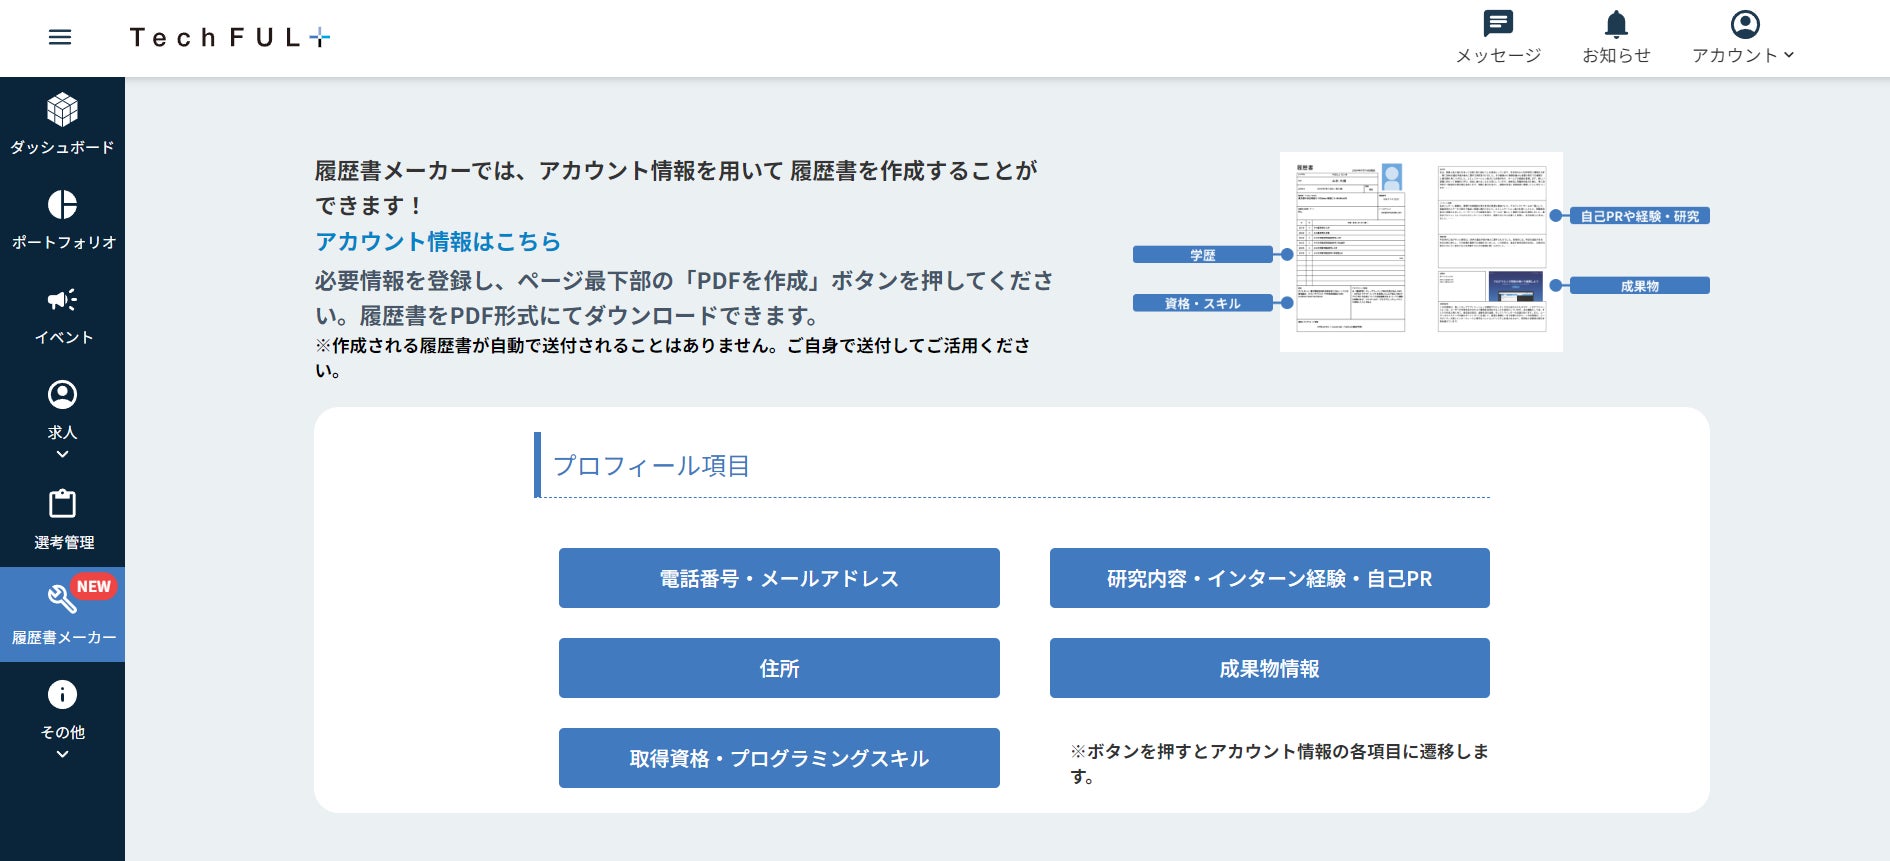Click the 取得資格・プログラミングスキル button

(779, 758)
